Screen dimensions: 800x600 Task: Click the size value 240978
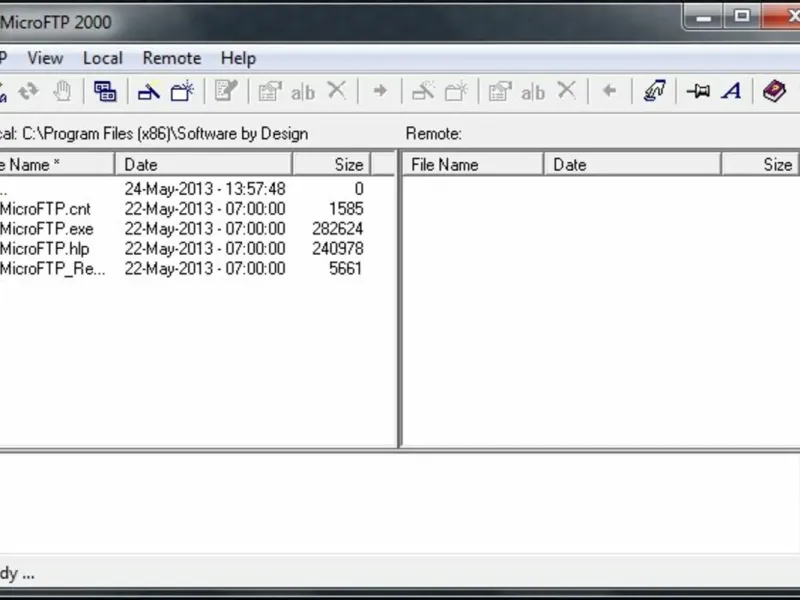[x=338, y=249]
